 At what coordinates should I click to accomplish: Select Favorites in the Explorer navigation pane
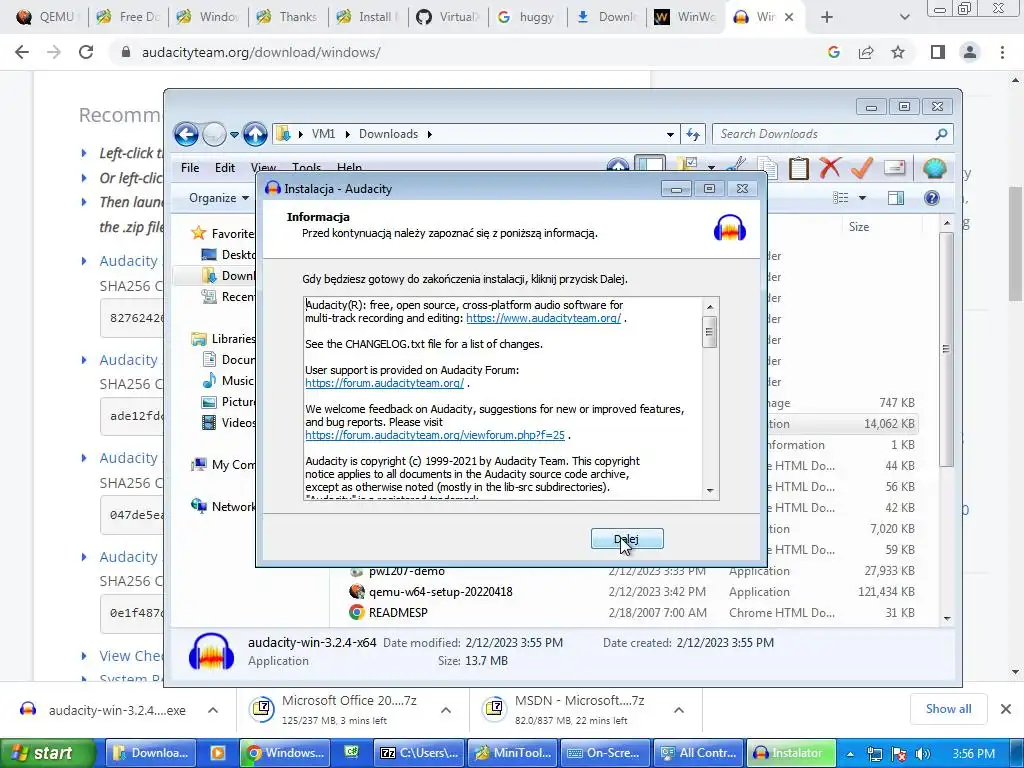[x=224, y=233]
